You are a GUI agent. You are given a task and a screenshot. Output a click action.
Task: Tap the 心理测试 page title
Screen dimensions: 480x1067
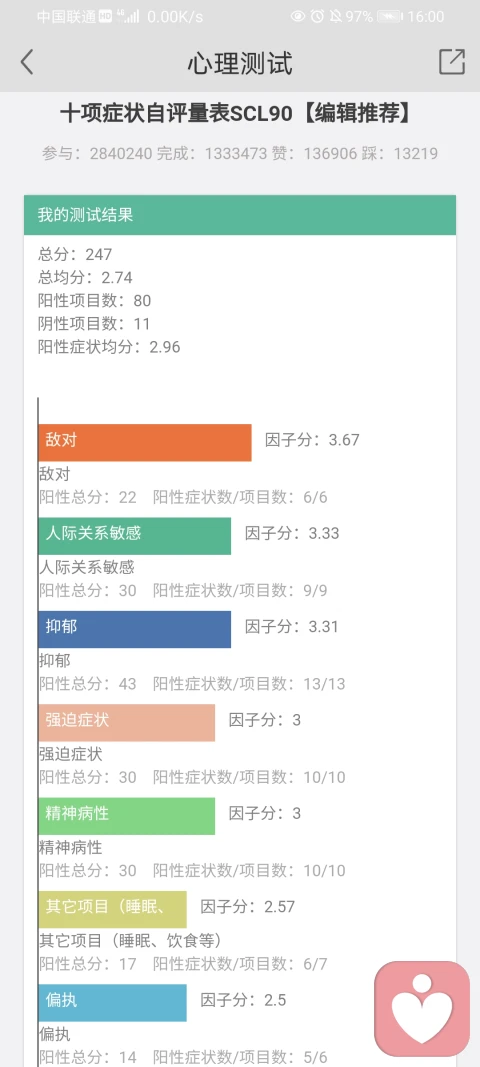[240, 63]
